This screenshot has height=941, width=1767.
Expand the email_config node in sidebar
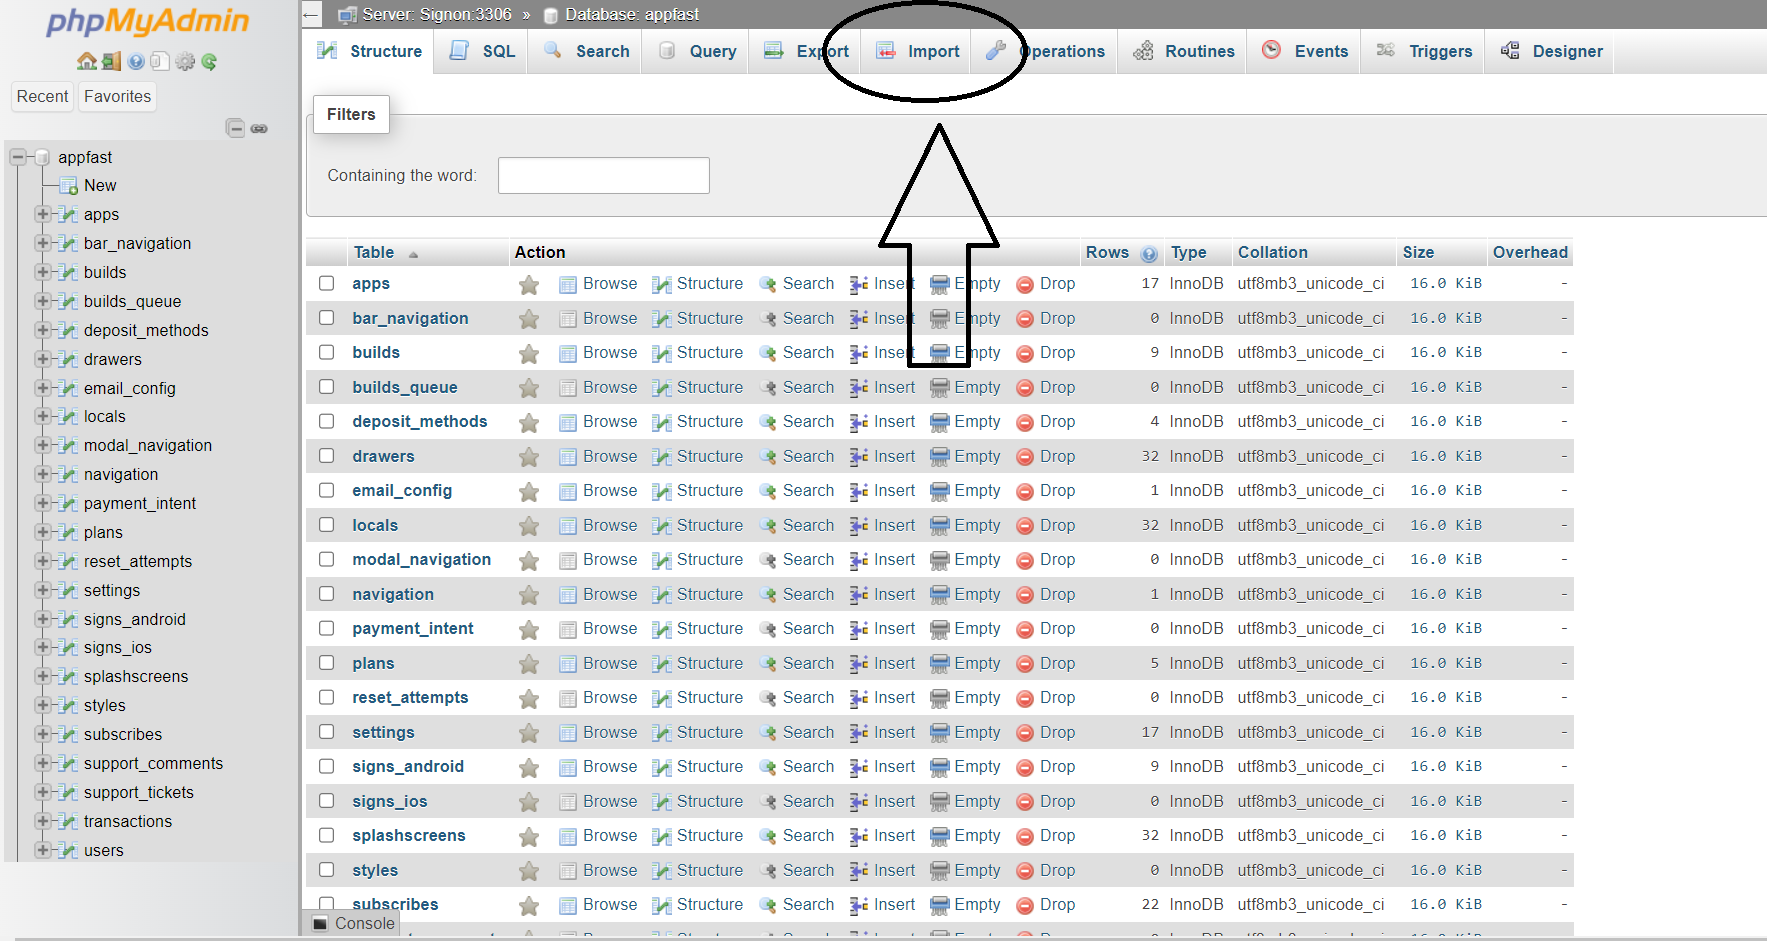pos(42,388)
